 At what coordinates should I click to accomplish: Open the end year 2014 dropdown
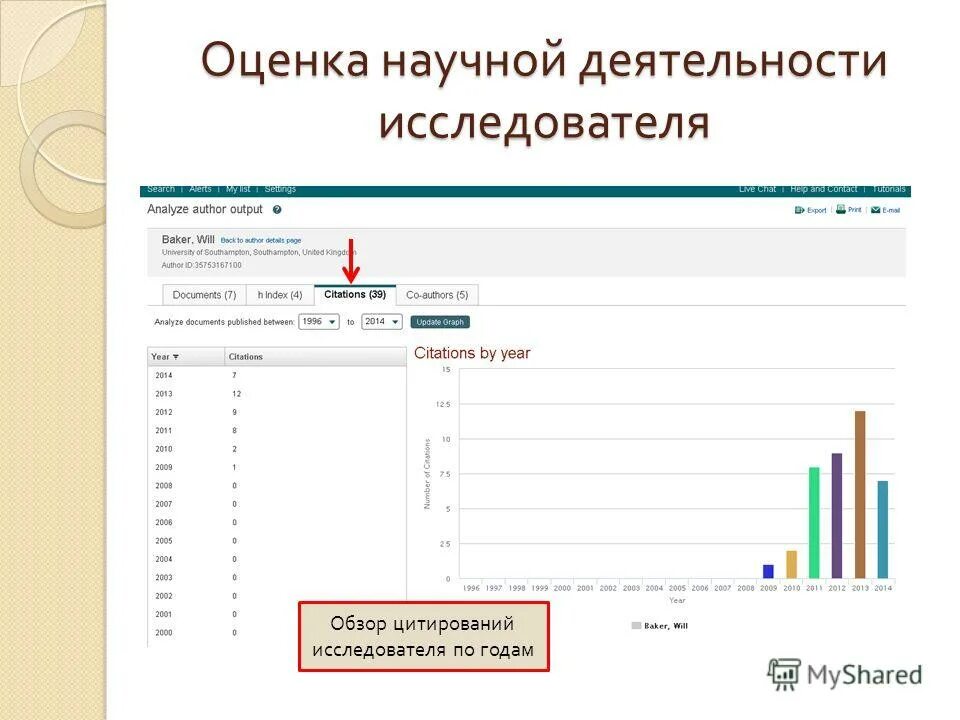point(383,320)
